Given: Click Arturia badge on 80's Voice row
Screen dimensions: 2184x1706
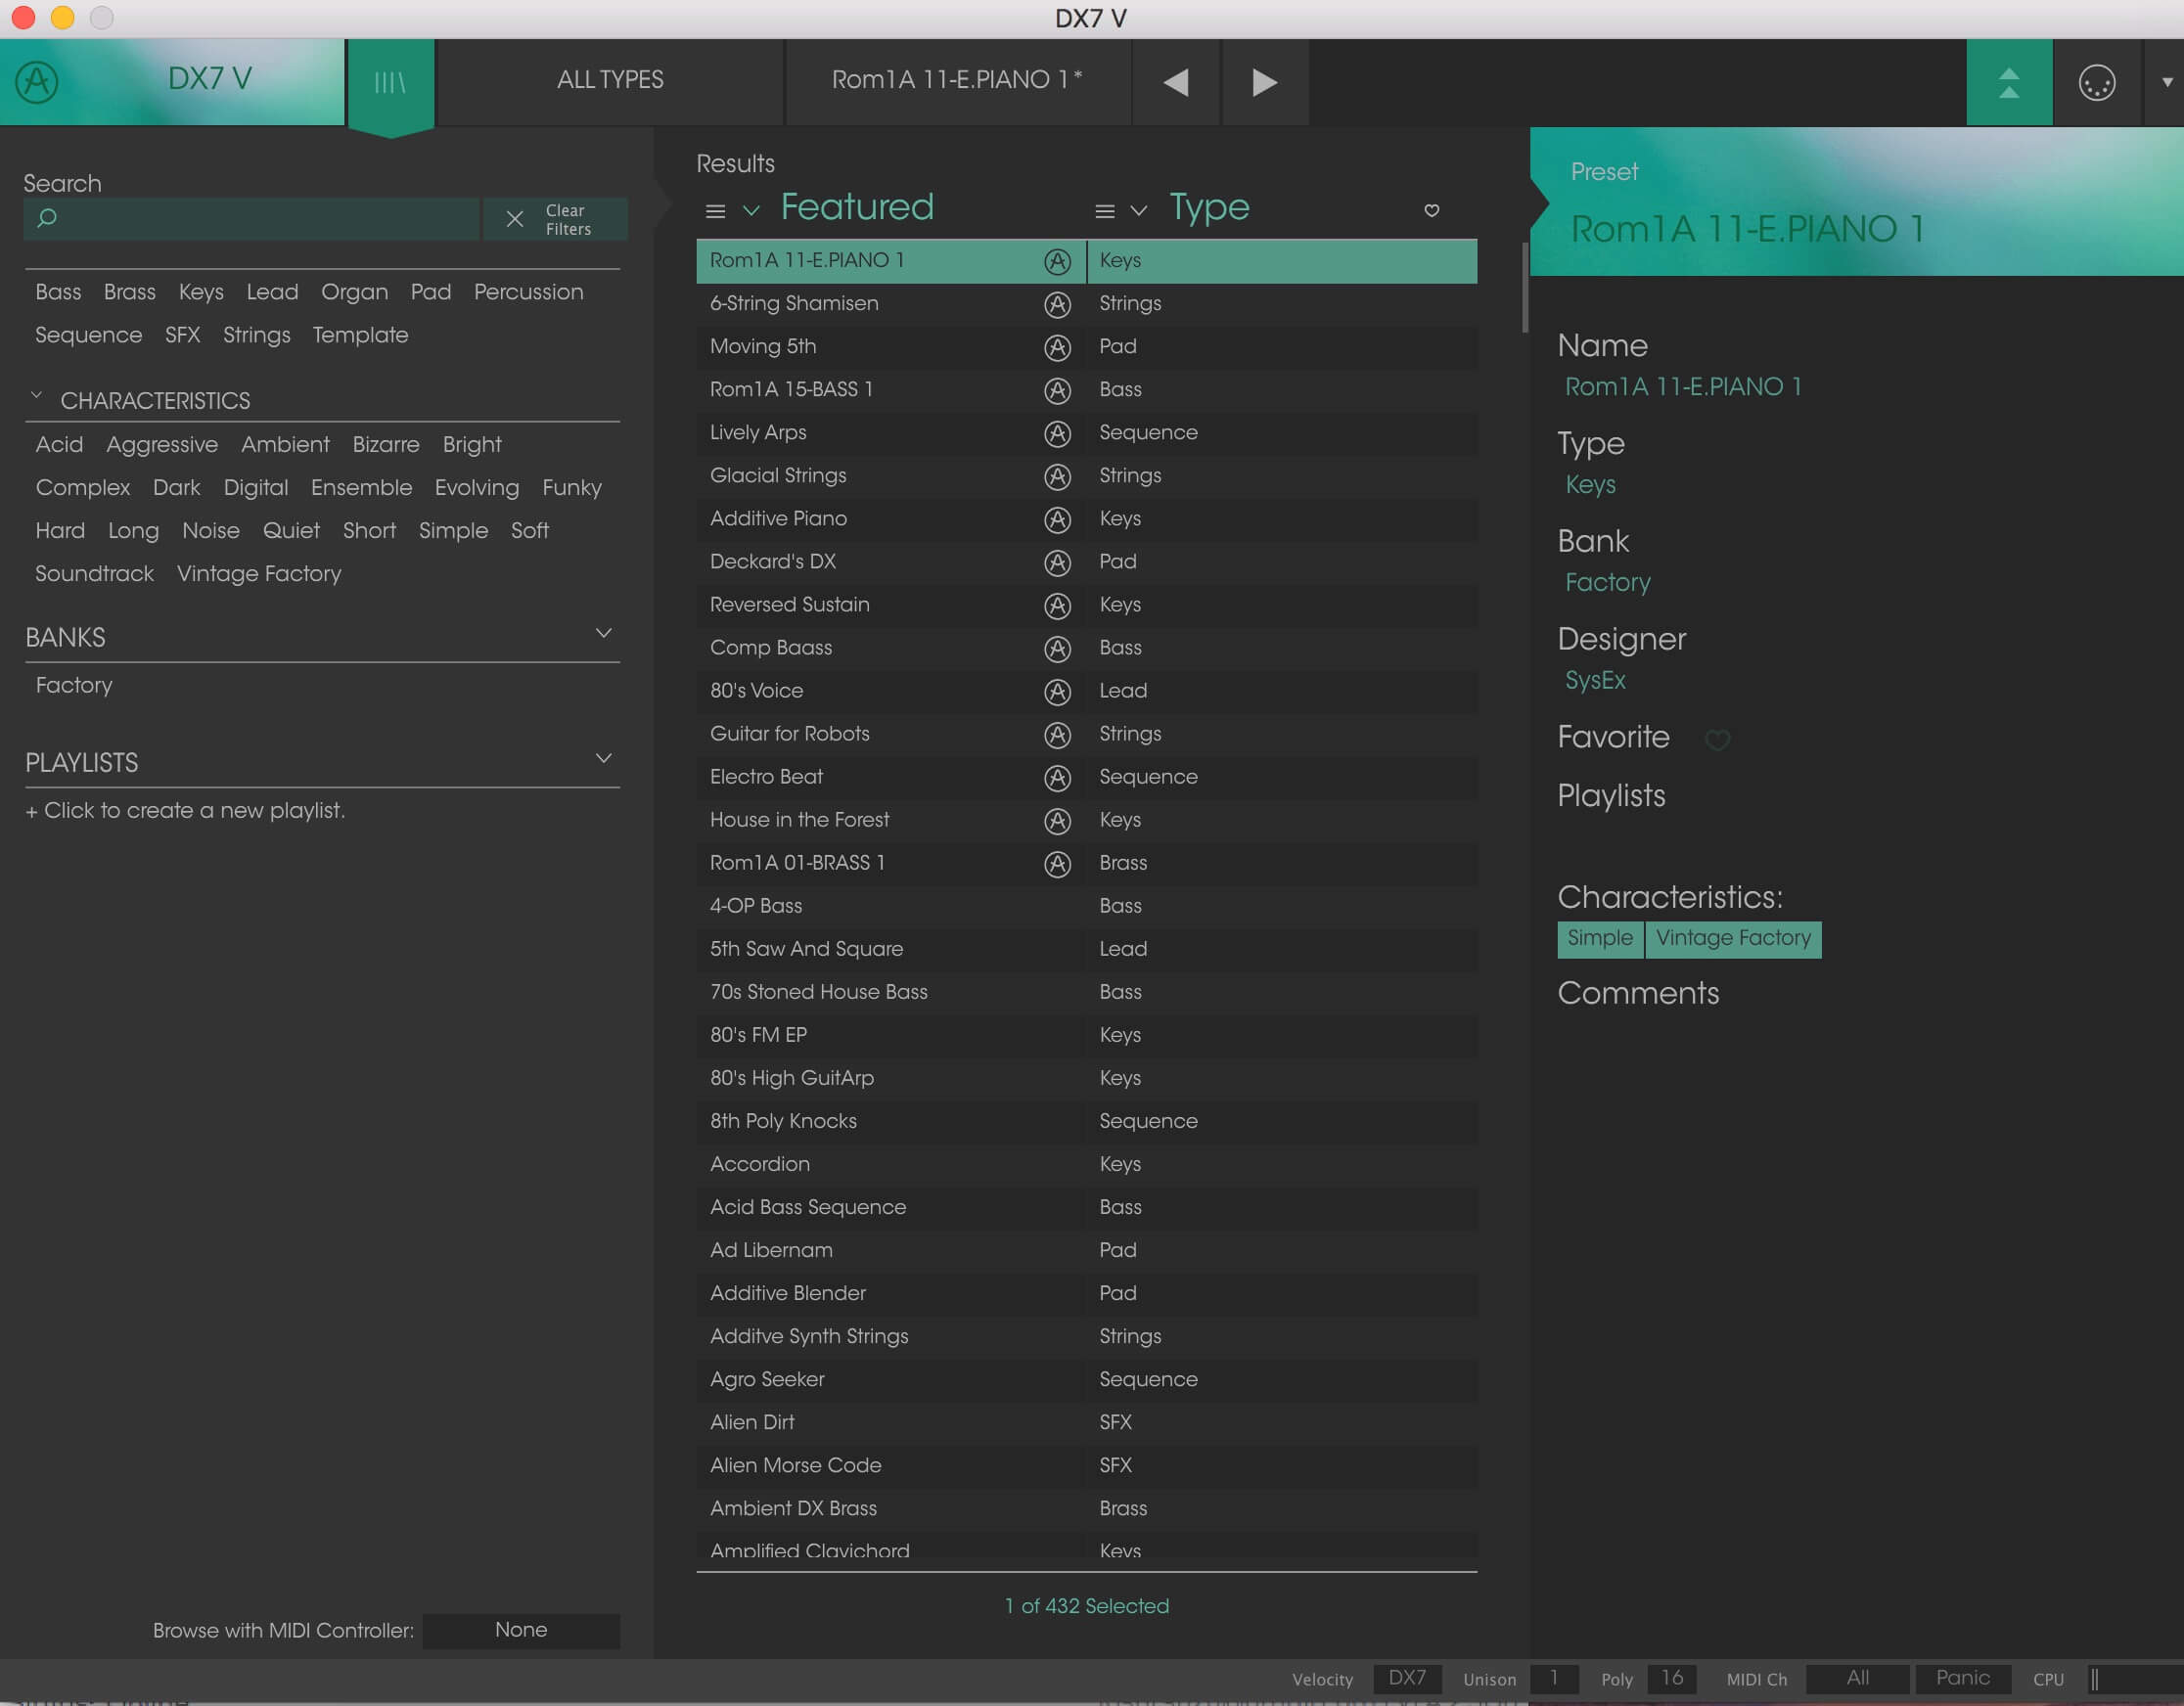Looking at the screenshot, I should pyautogui.click(x=1057, y=691).
